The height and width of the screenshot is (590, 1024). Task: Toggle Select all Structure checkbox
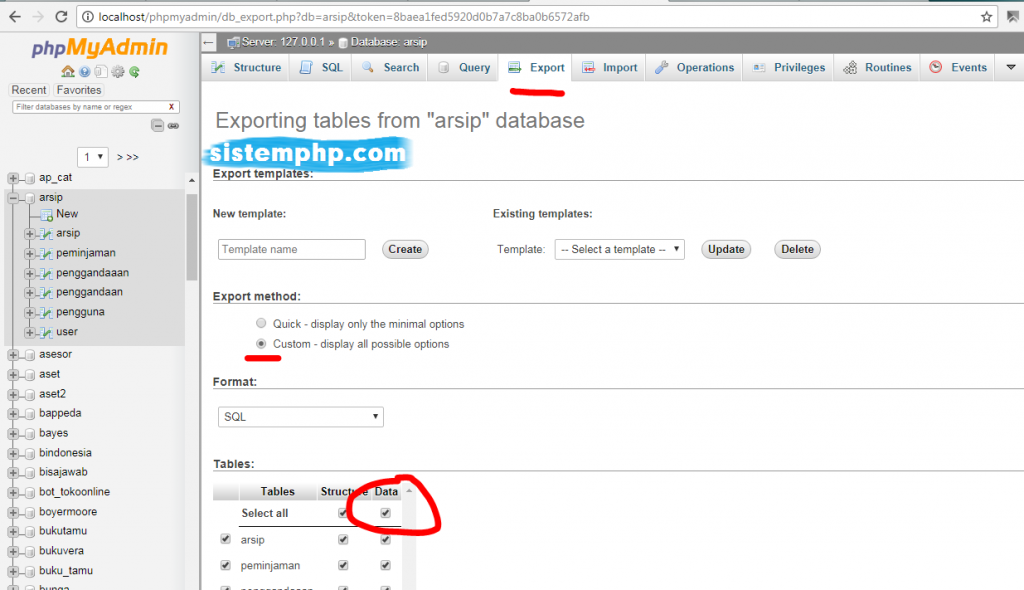tap(343, 513)
